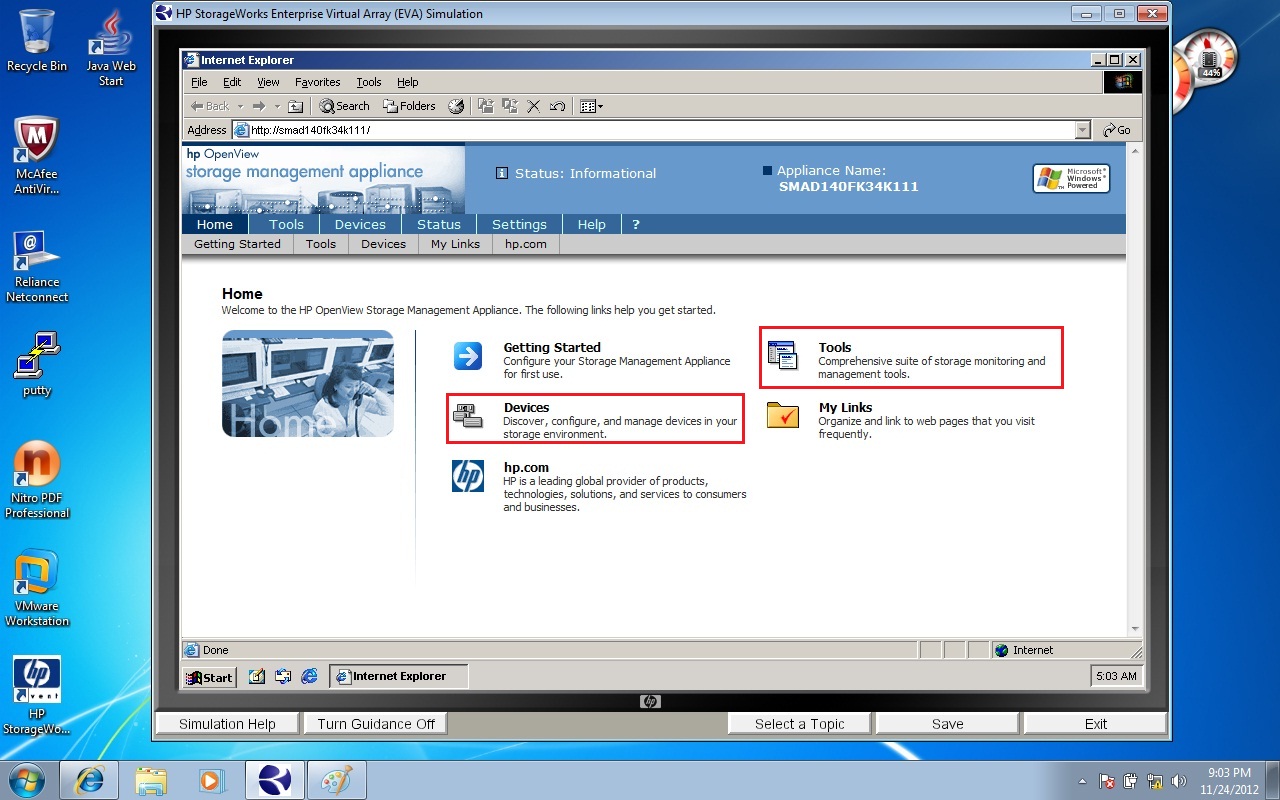
Task: Click the History clock icon in the toolbar
Action: point(456,106)
